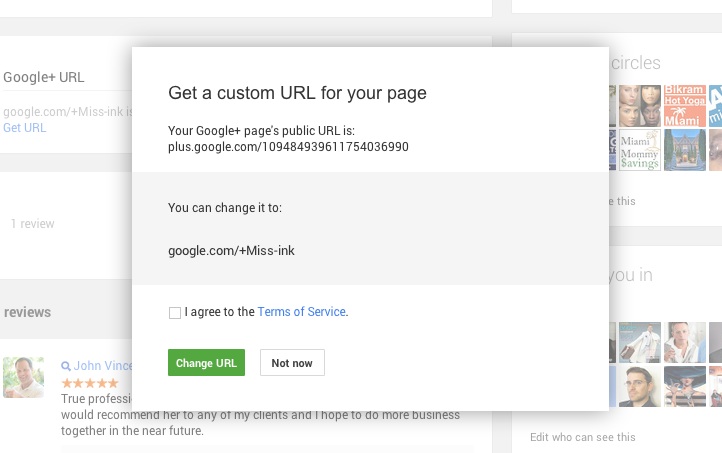Click the plus.google.com numeric public URL text

tap(288, 147)
